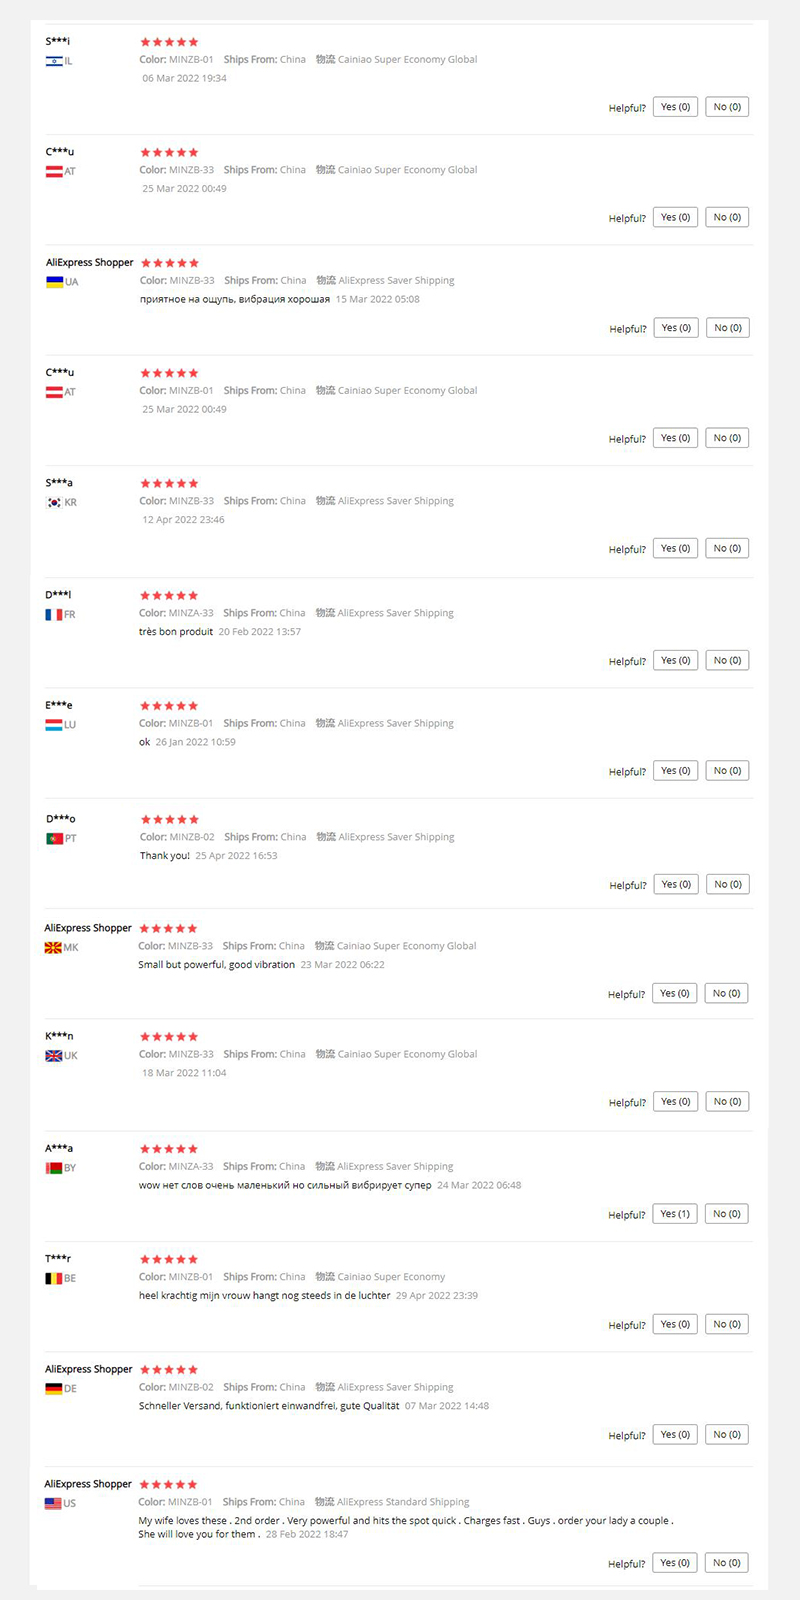
Task: Click the Portugal flag under D***o
Action: click(x=55, y=838)
